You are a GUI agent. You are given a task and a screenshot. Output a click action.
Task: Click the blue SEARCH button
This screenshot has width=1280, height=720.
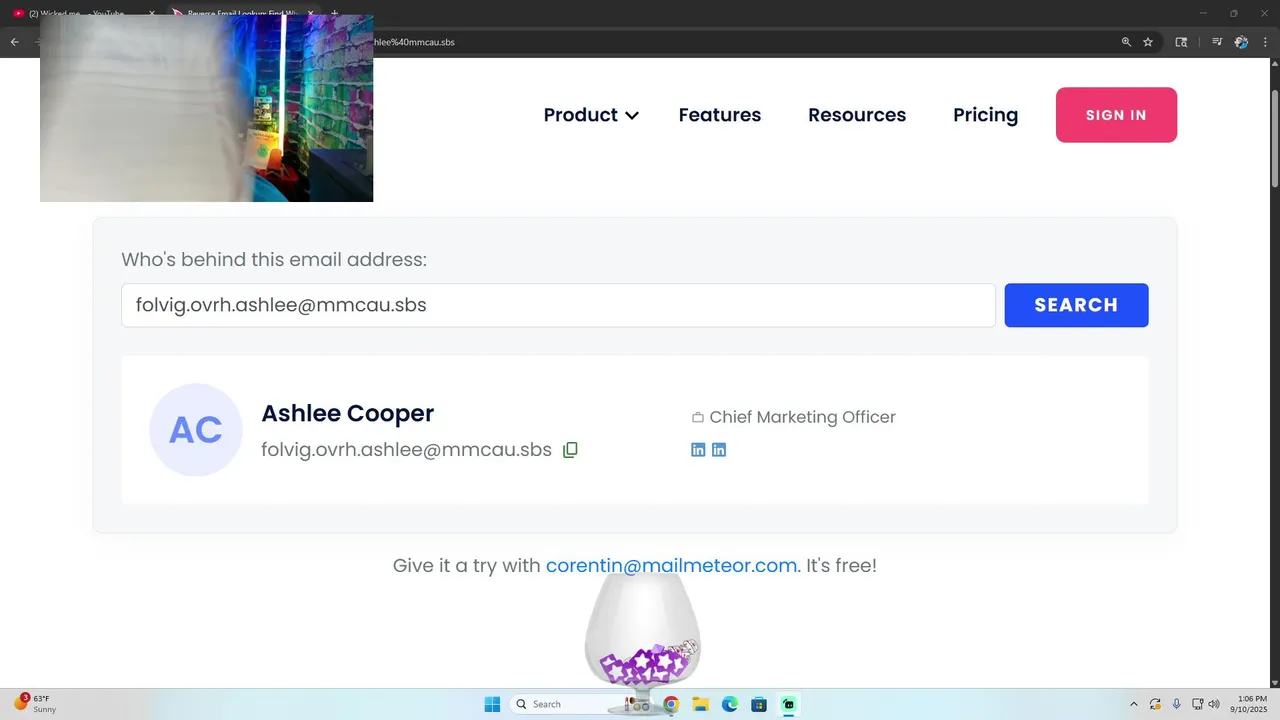coord(1076,305)
